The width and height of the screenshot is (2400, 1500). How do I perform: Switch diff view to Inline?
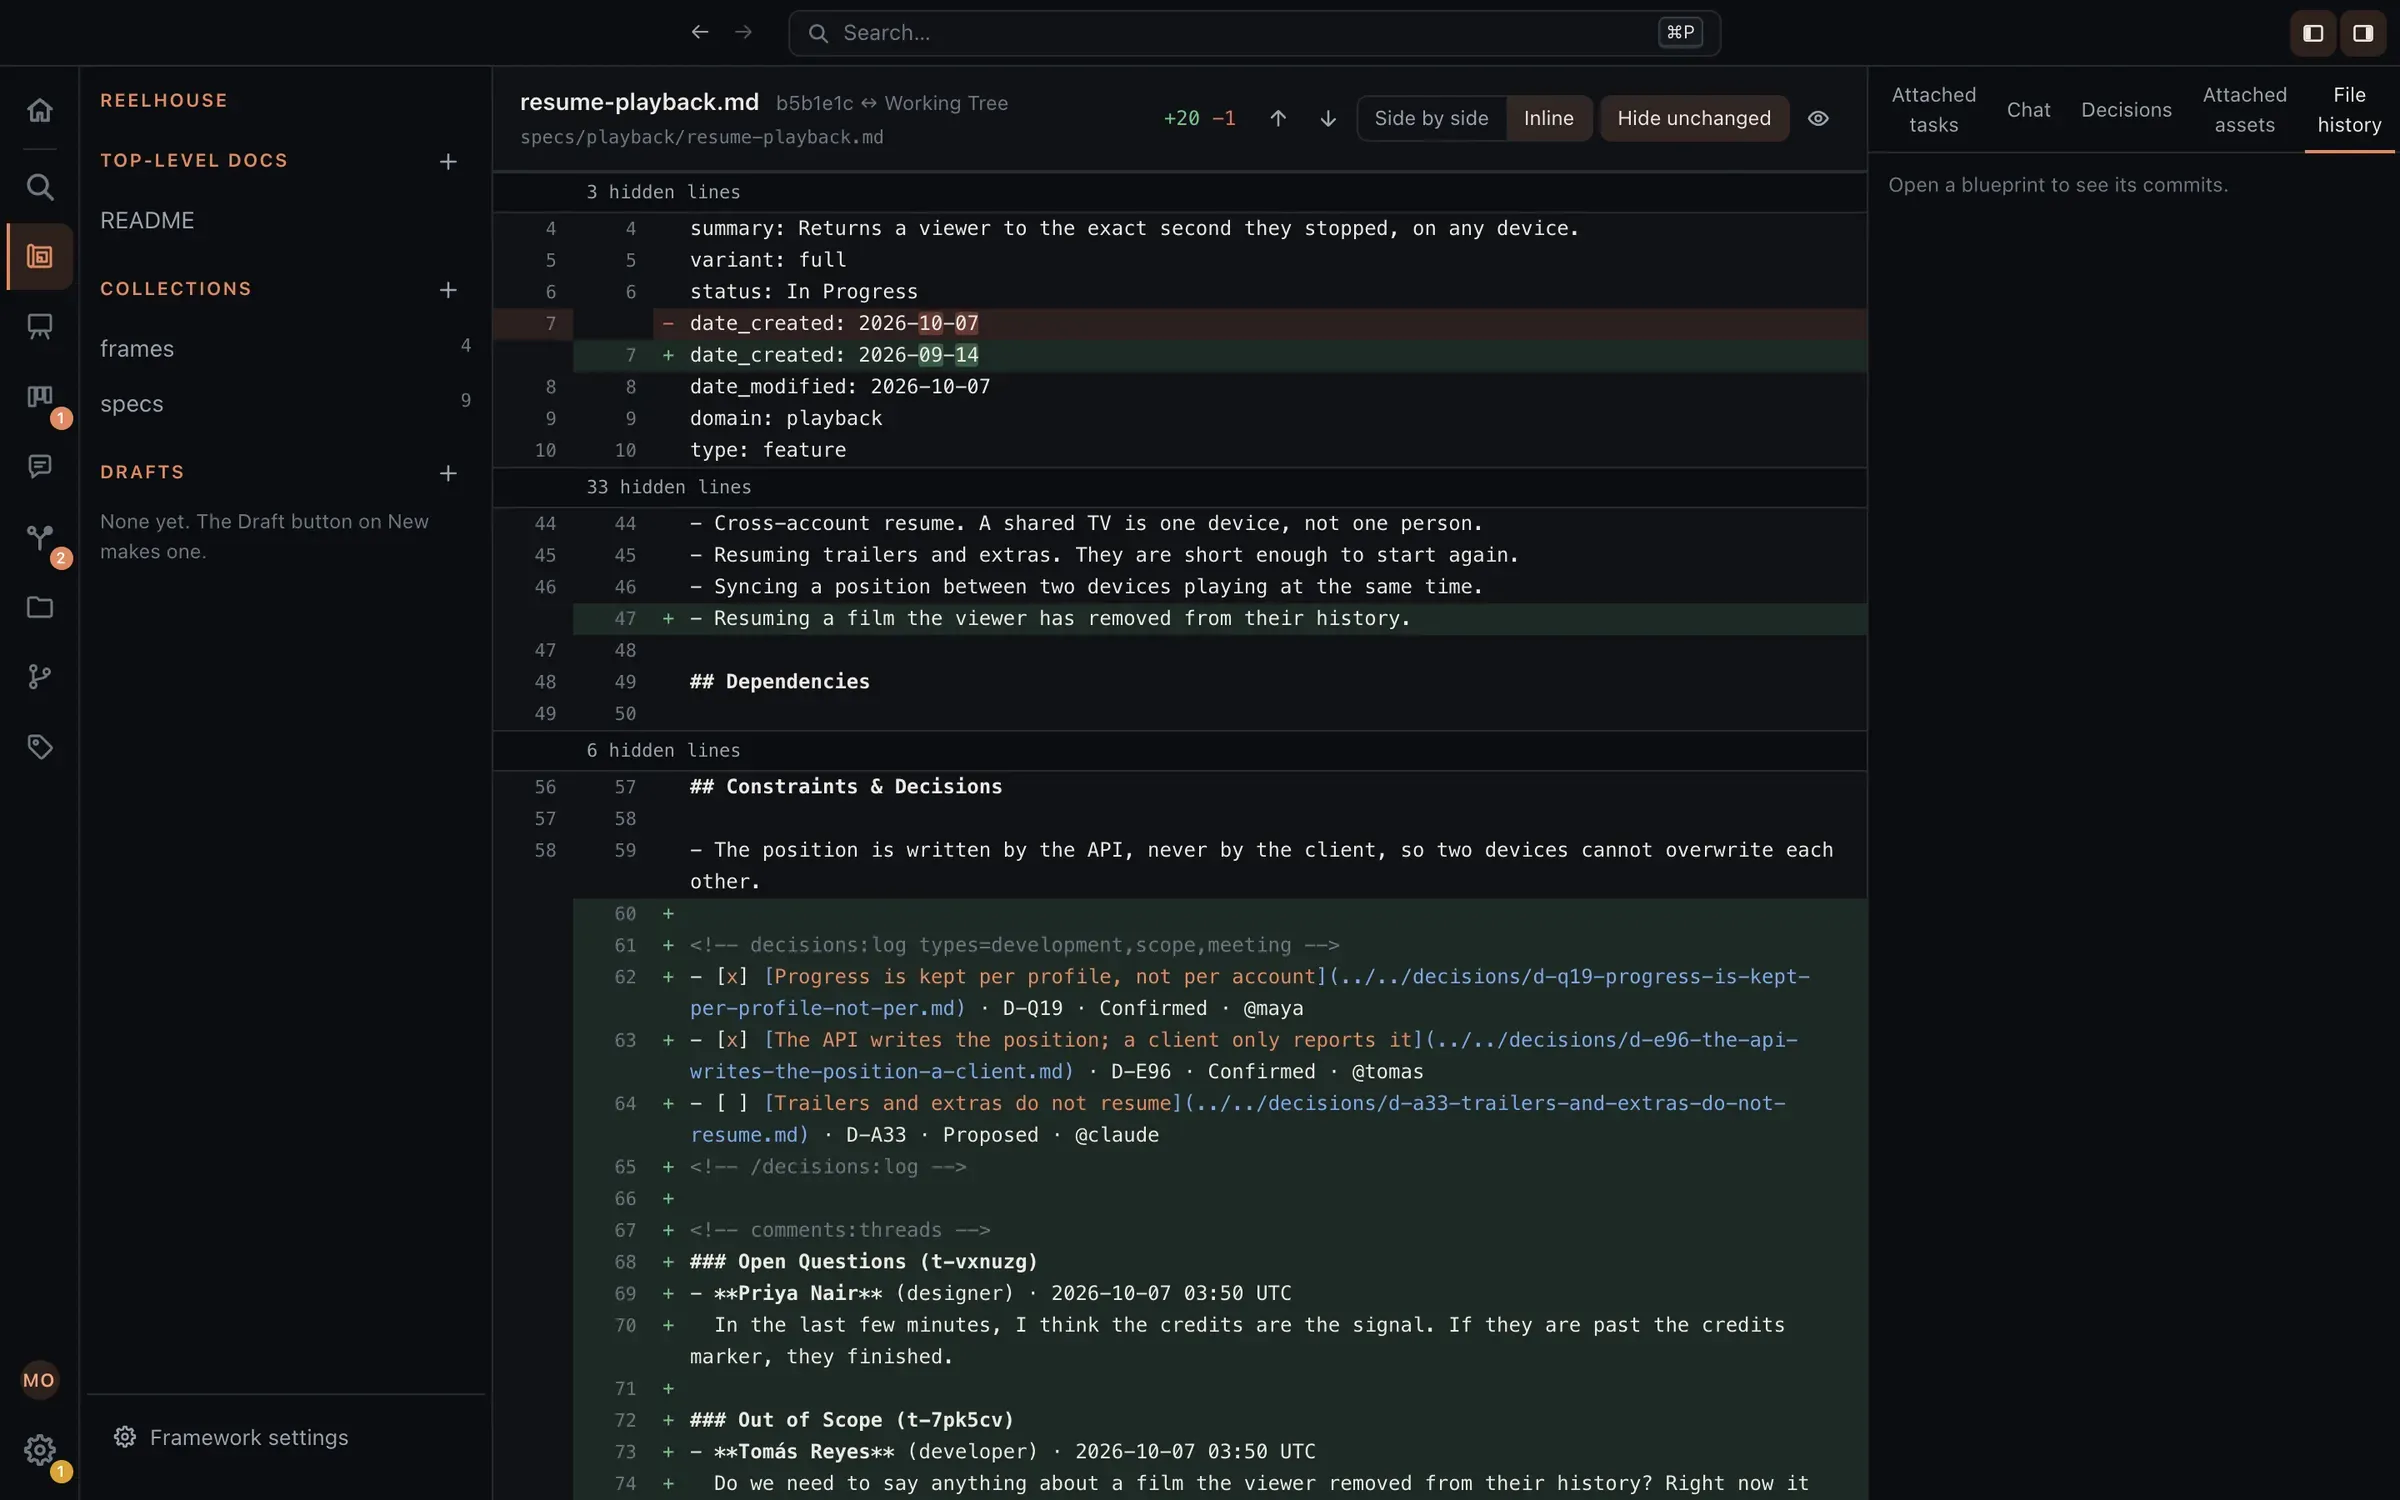pyautogui.click(x=1548, y=119)
